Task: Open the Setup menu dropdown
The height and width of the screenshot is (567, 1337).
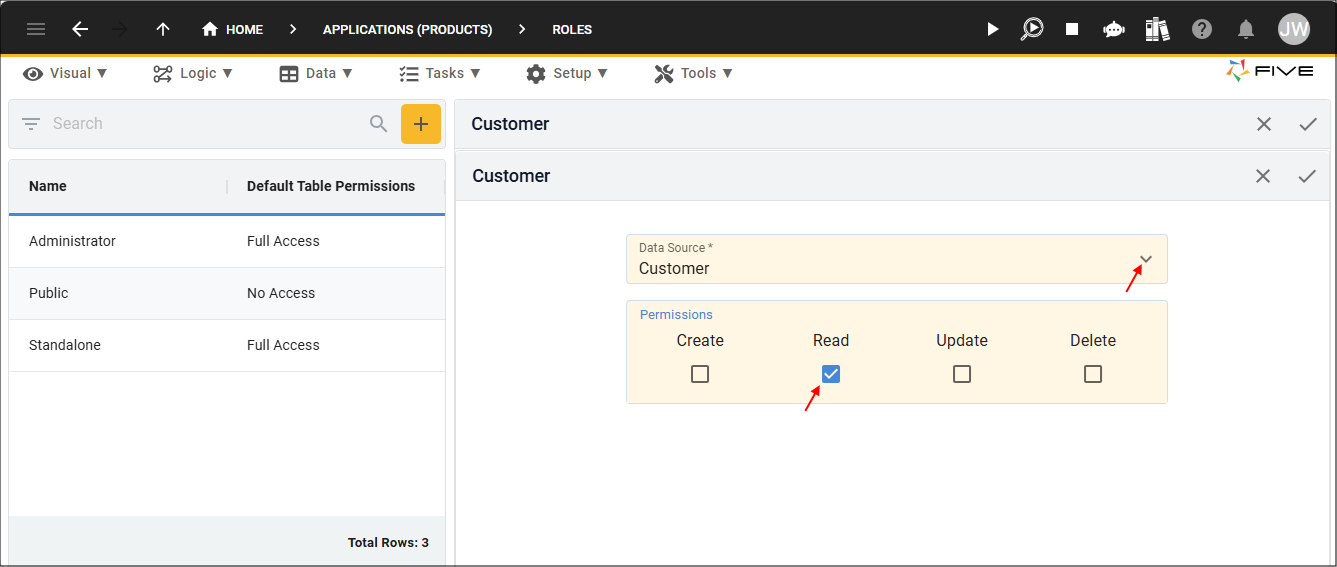Action: coord(567,73)
